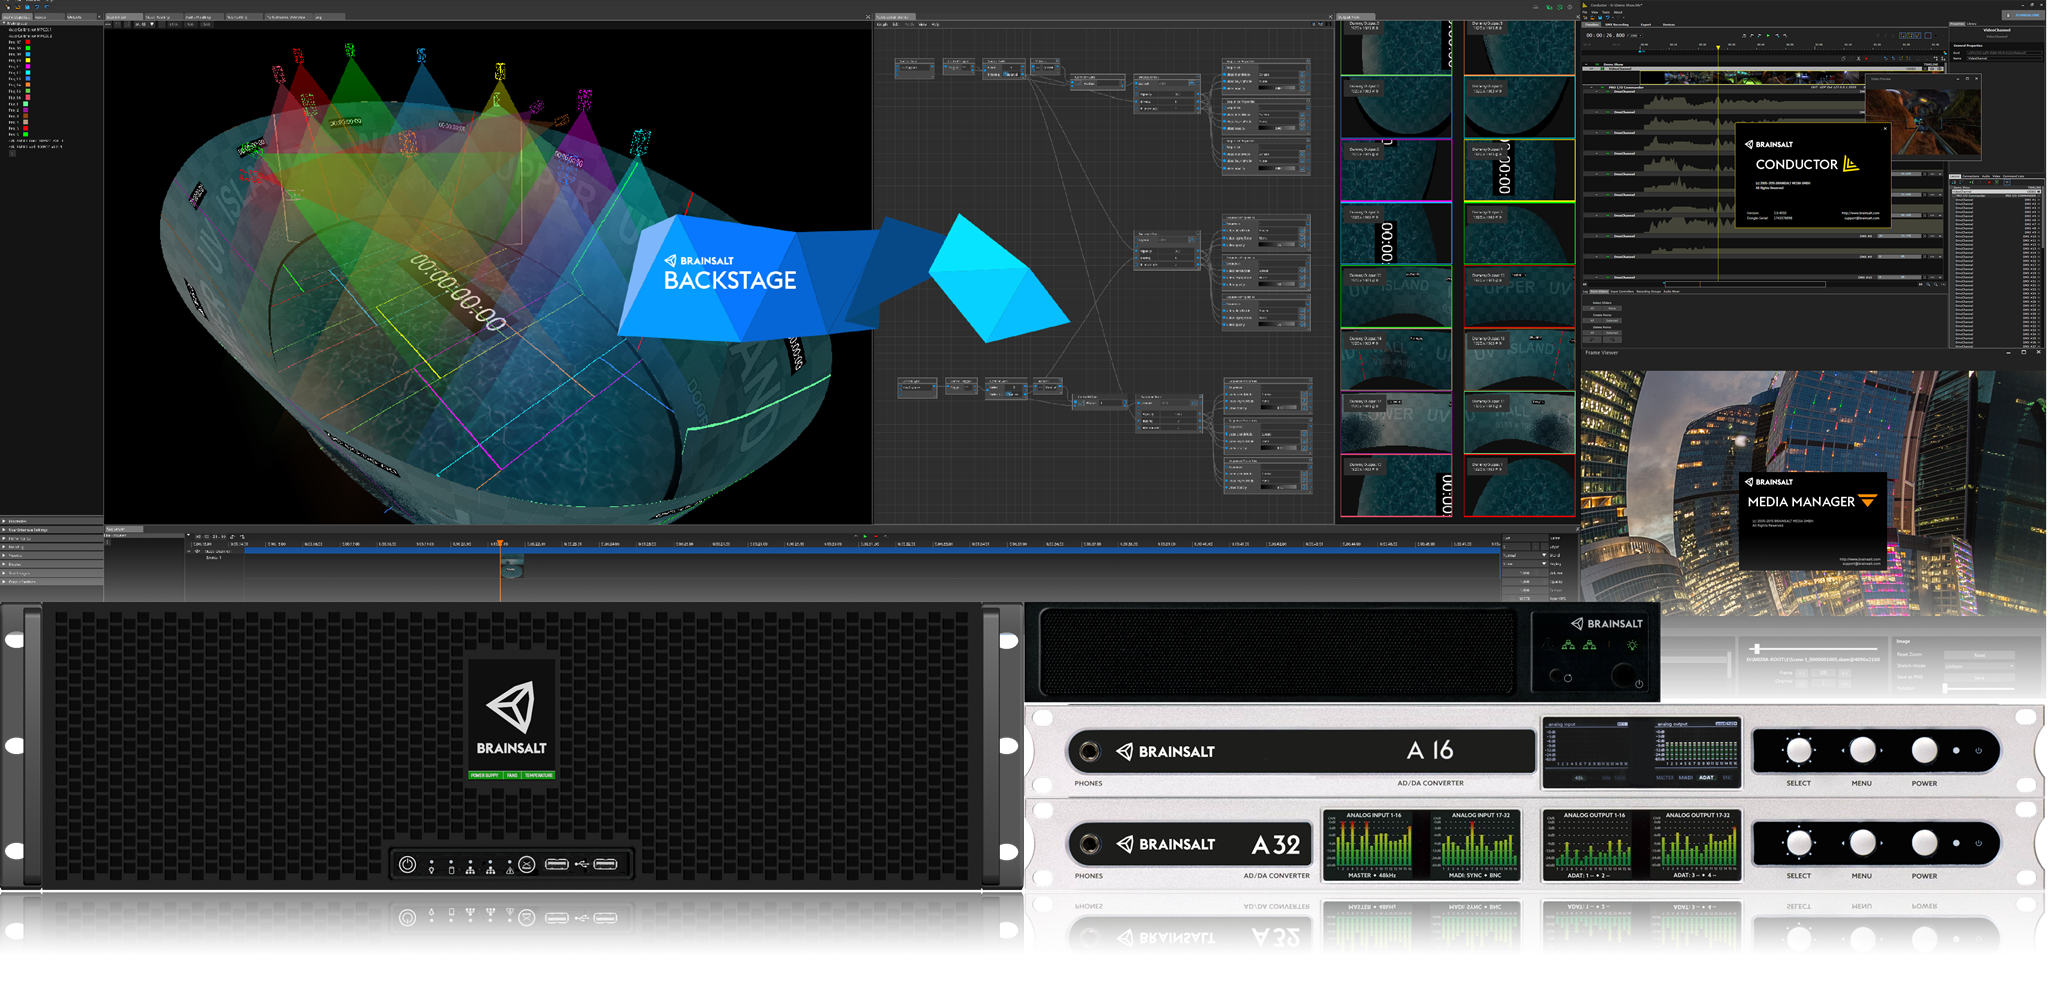Click the left USB port on the server front panel

[557, 864]
